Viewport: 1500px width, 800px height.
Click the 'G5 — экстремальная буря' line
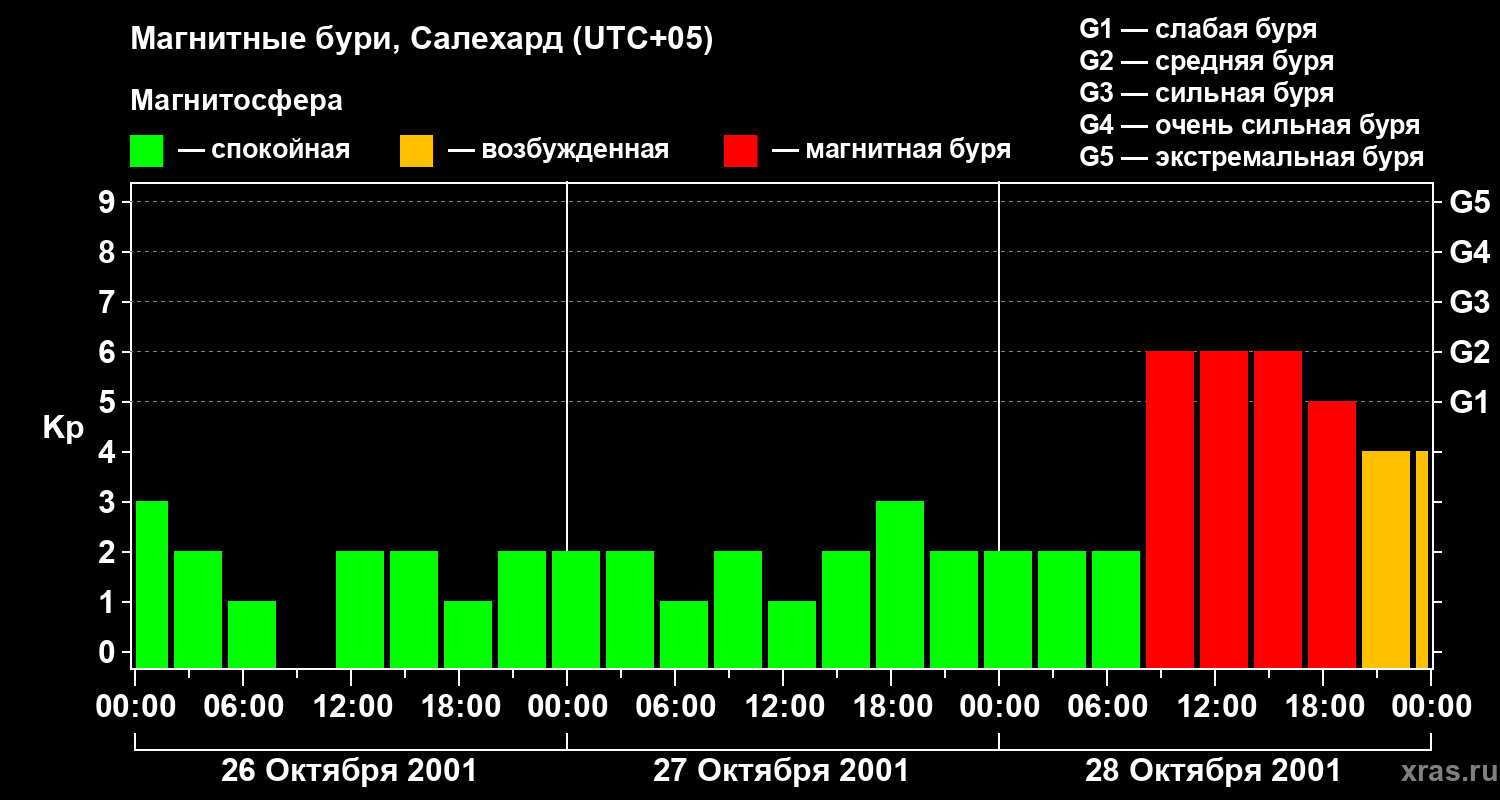[1251, 157]
